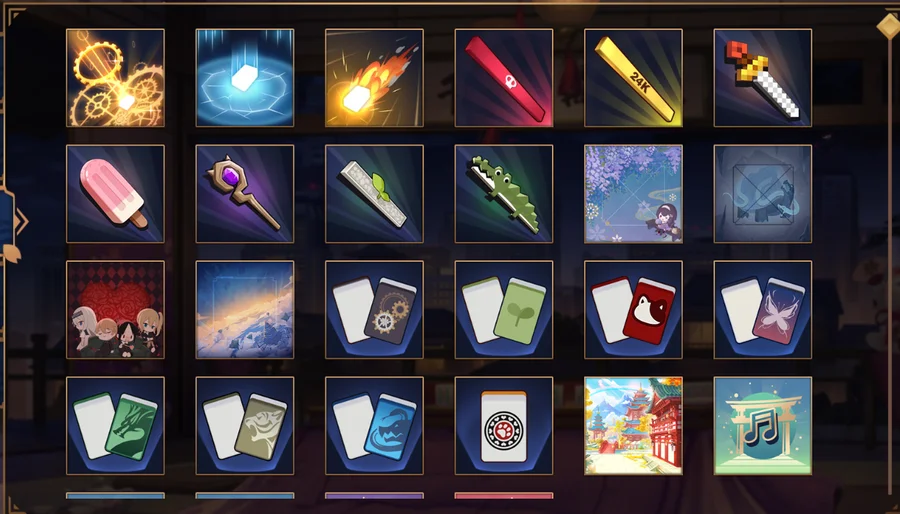This screenshot has width=900, height=514.
Task: Select the leaf sprout white stick
Action: click(374, 194)
